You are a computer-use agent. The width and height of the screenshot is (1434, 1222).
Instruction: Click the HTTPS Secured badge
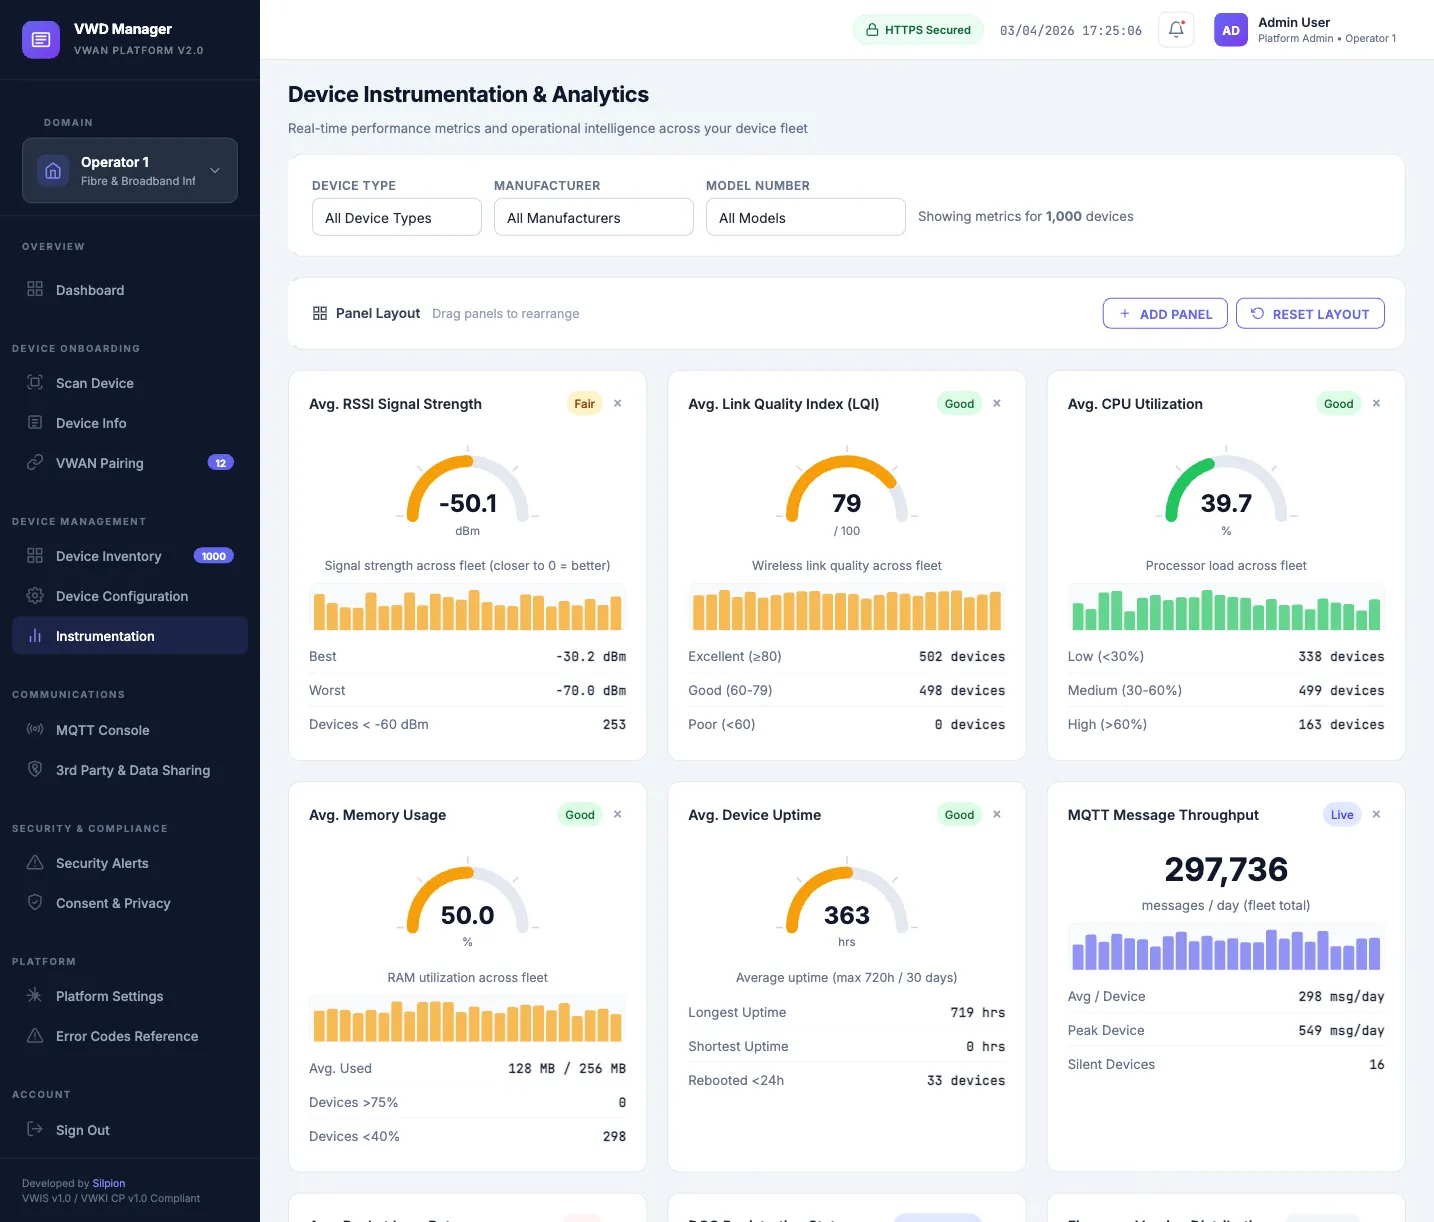tap(918, 29)
